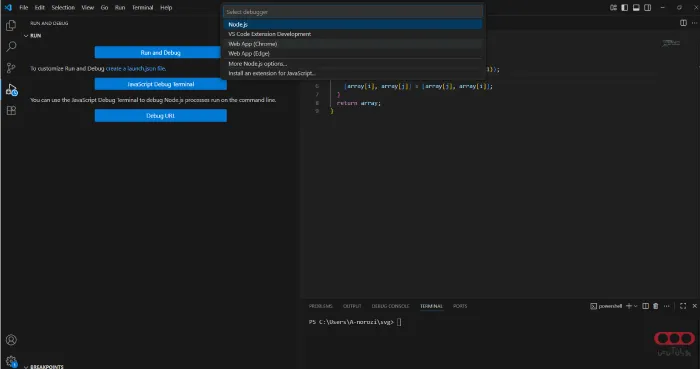Click the Run and Debug button
This screenshot has width=700, height=369.
(x=160, y=53)
